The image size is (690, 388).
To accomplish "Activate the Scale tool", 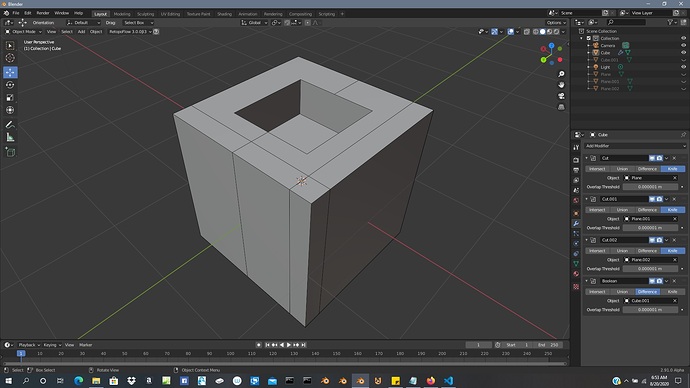I will [x=10, y=98].
